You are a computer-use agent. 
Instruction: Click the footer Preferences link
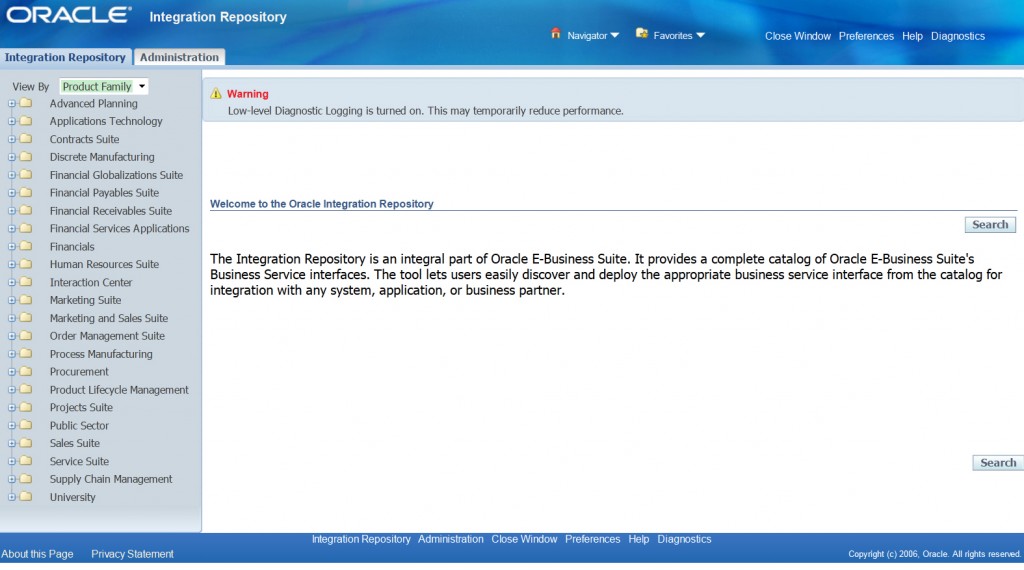click(592, 539)
